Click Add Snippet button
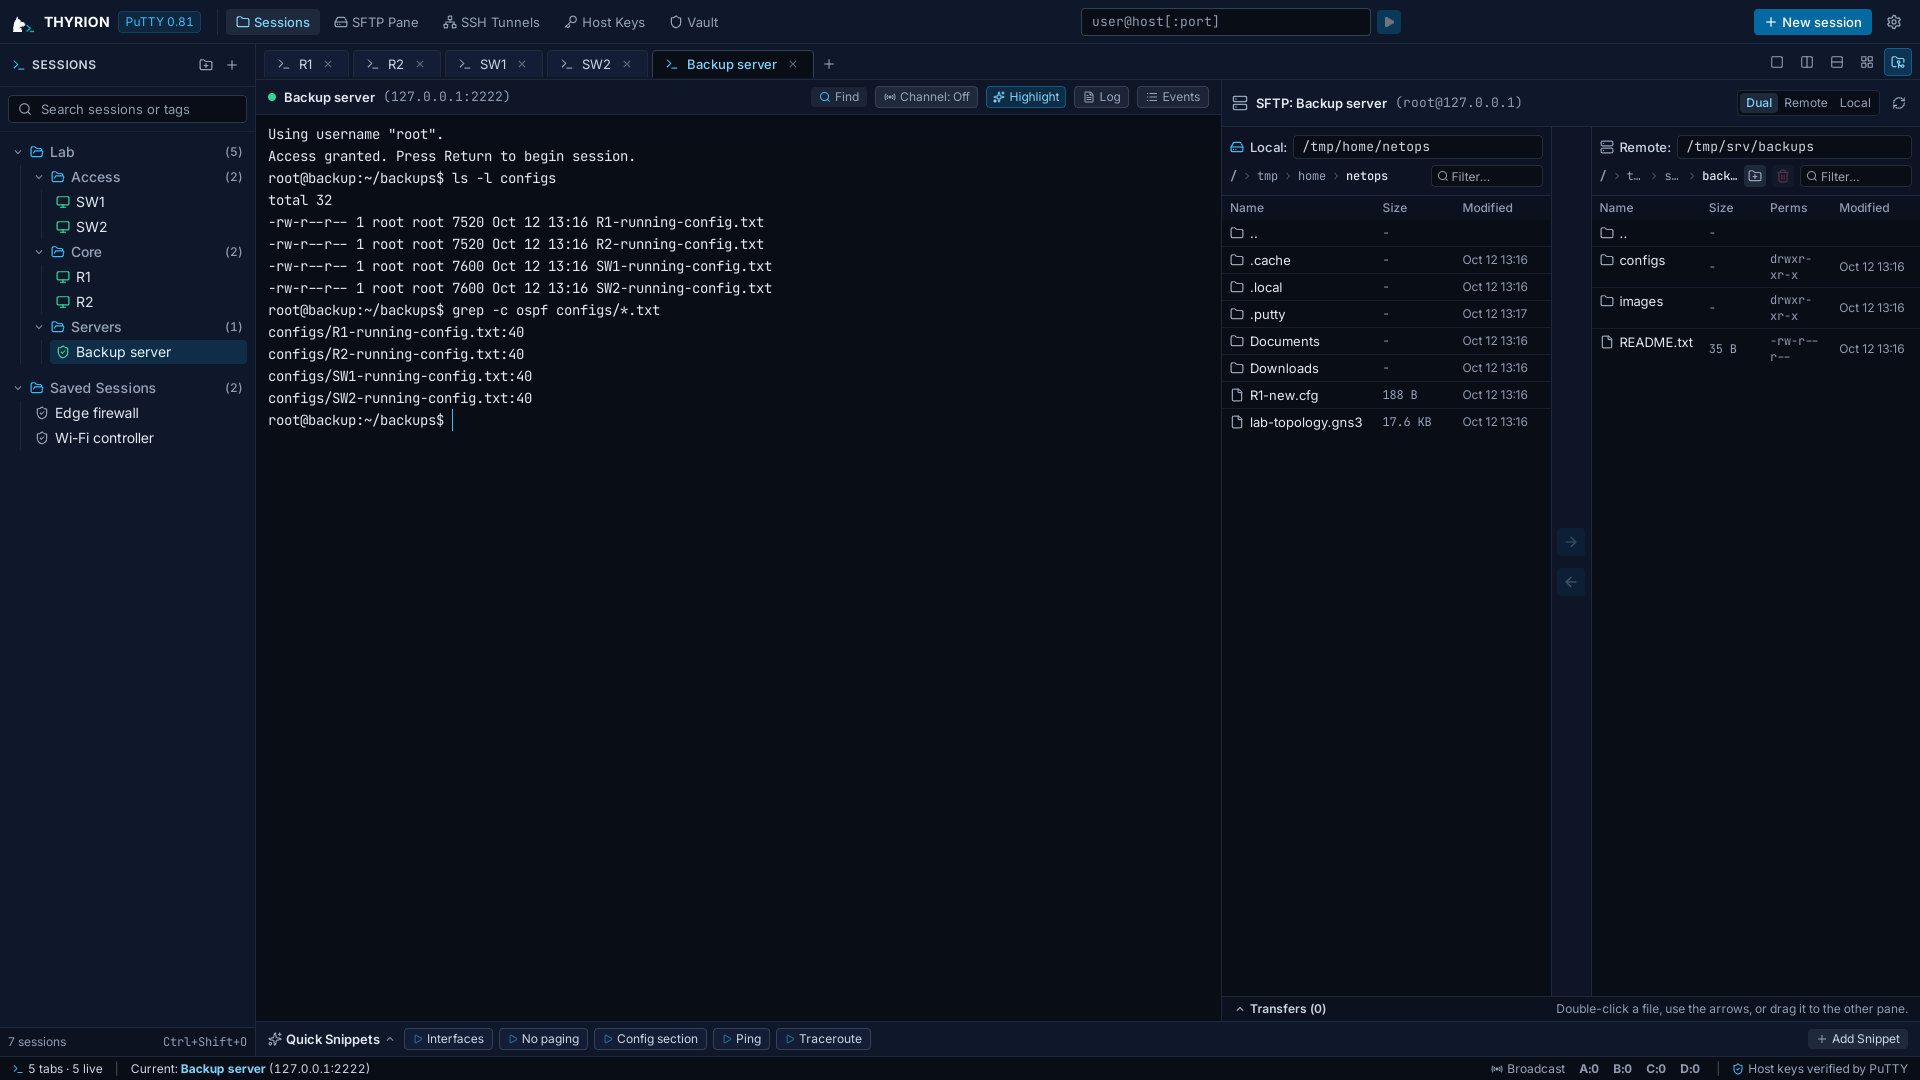This screenshot has height=1080, width=1920. pyautogui.click(x=1857, y=1039)
